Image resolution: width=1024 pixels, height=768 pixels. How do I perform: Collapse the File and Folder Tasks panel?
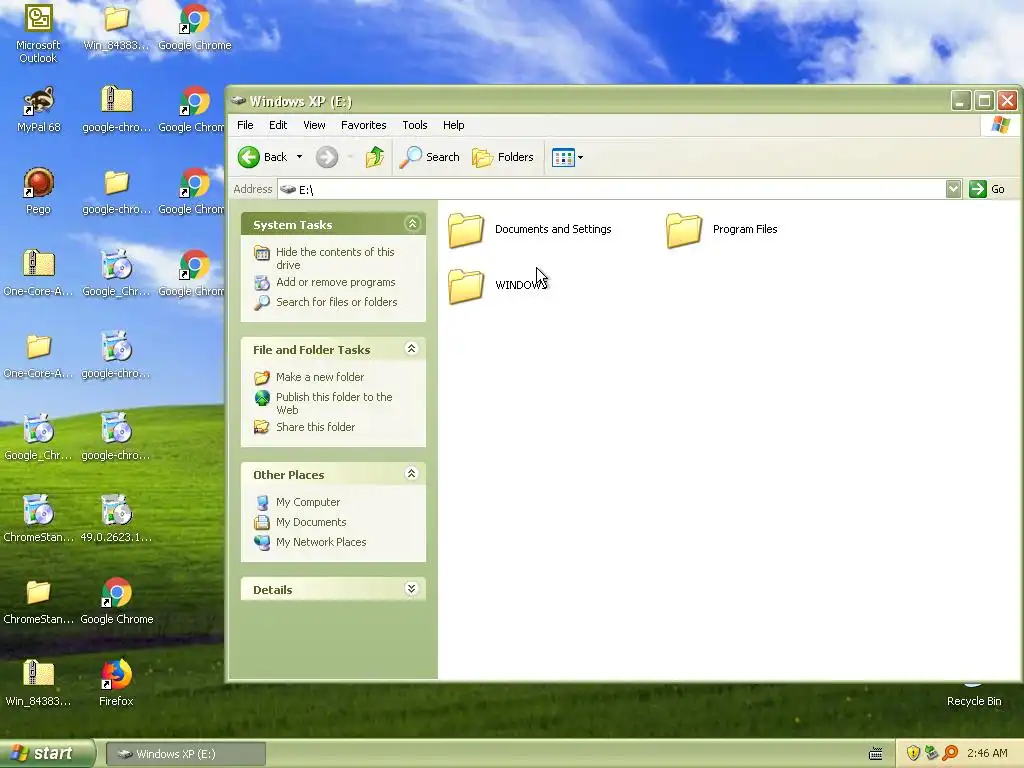pos(411,349)
